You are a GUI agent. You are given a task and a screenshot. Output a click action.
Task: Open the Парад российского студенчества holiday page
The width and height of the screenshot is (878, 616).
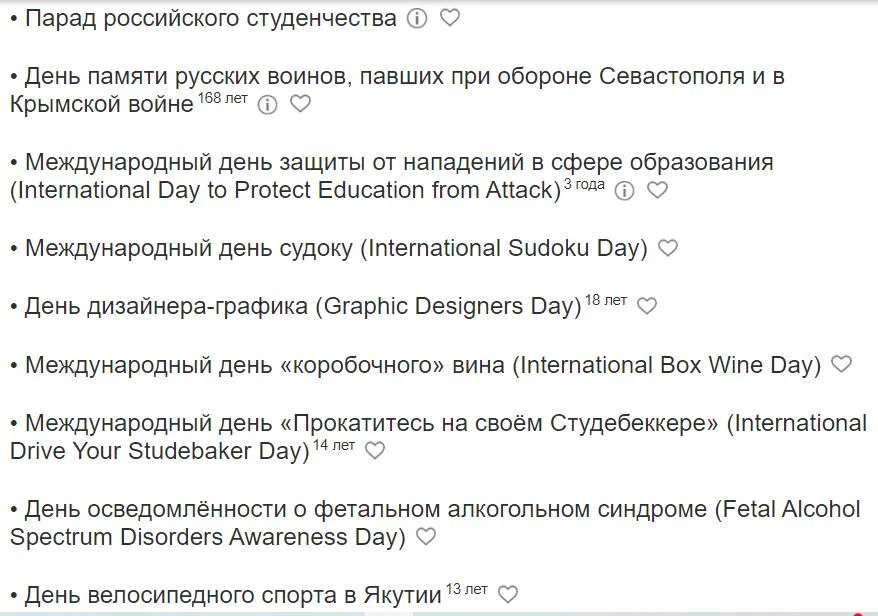pos(210,17)
